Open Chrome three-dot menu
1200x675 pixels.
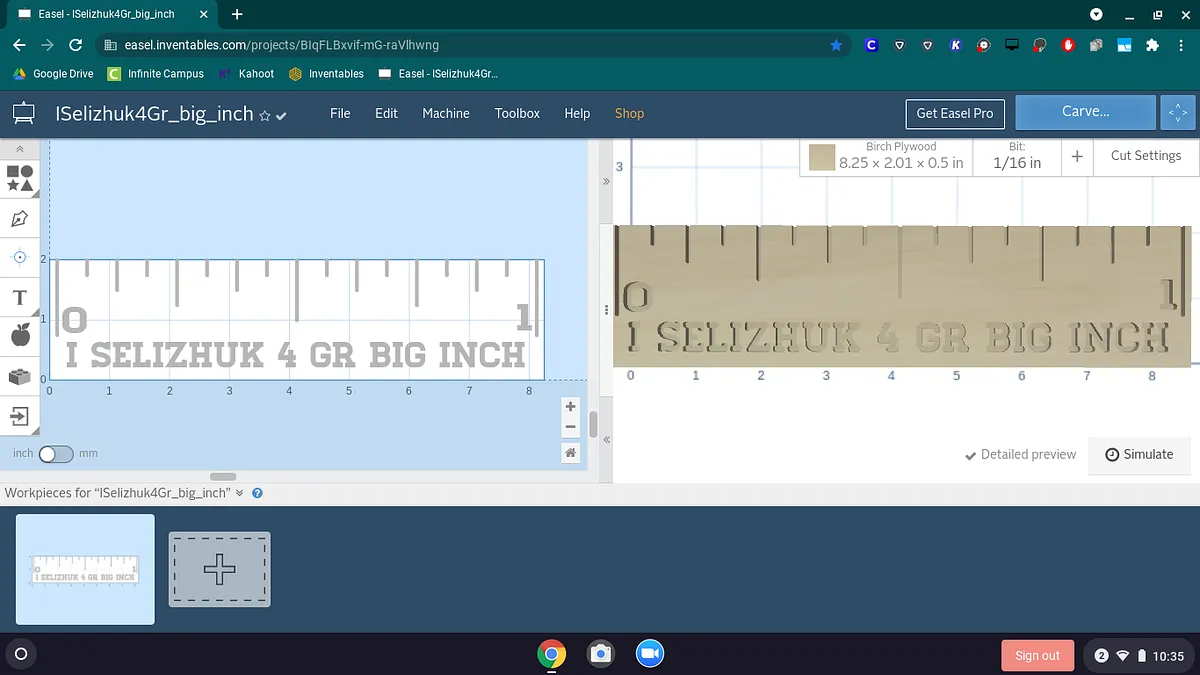pos(1183,45)
